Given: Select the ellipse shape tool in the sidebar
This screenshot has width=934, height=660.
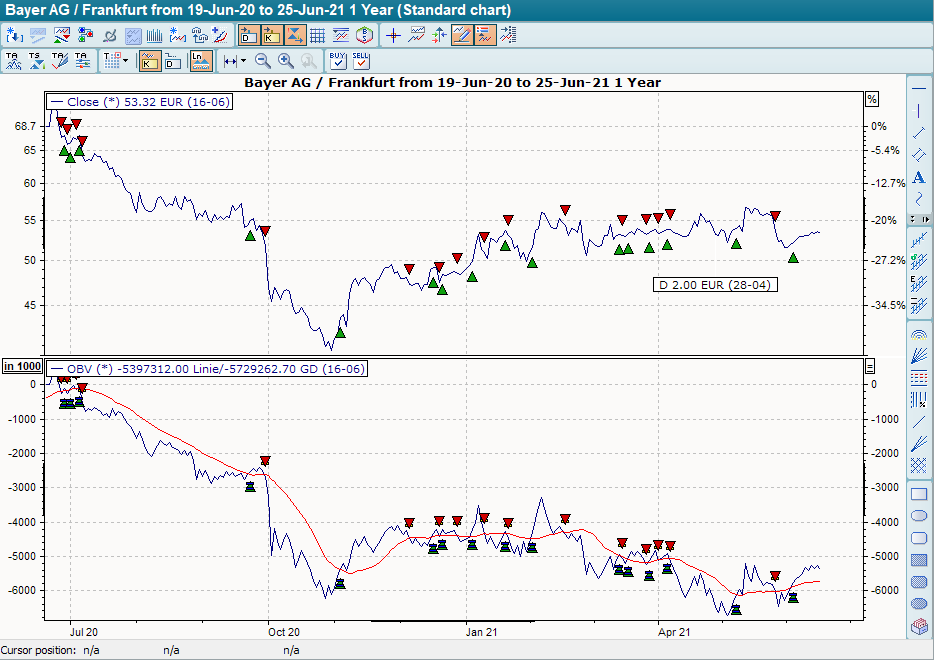Looking at the screenshot, I should pyautogui.click(x=918, y=516).
